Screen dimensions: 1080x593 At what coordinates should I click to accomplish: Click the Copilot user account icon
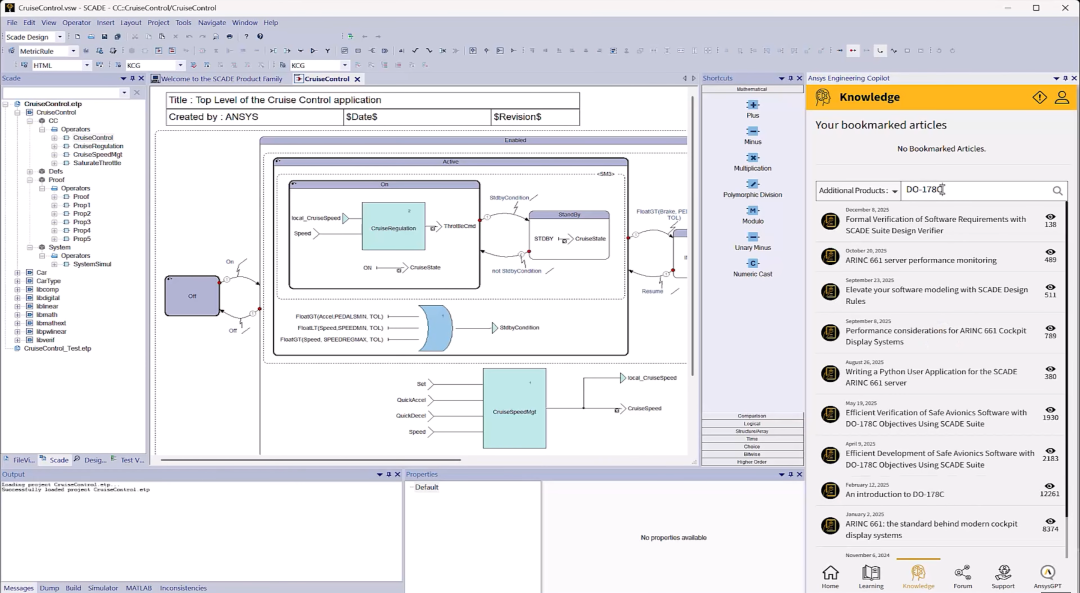(x=1061, y=97)
